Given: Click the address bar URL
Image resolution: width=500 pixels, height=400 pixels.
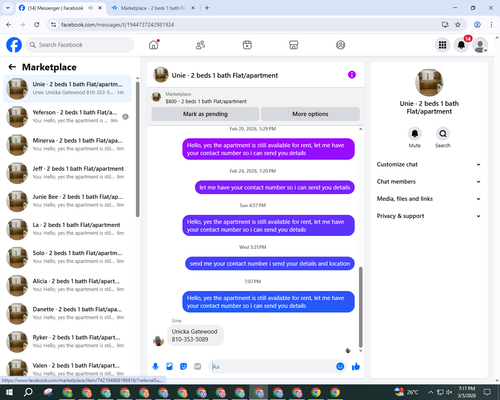Looking at the screenshot, I should click(x=117, y=25).
